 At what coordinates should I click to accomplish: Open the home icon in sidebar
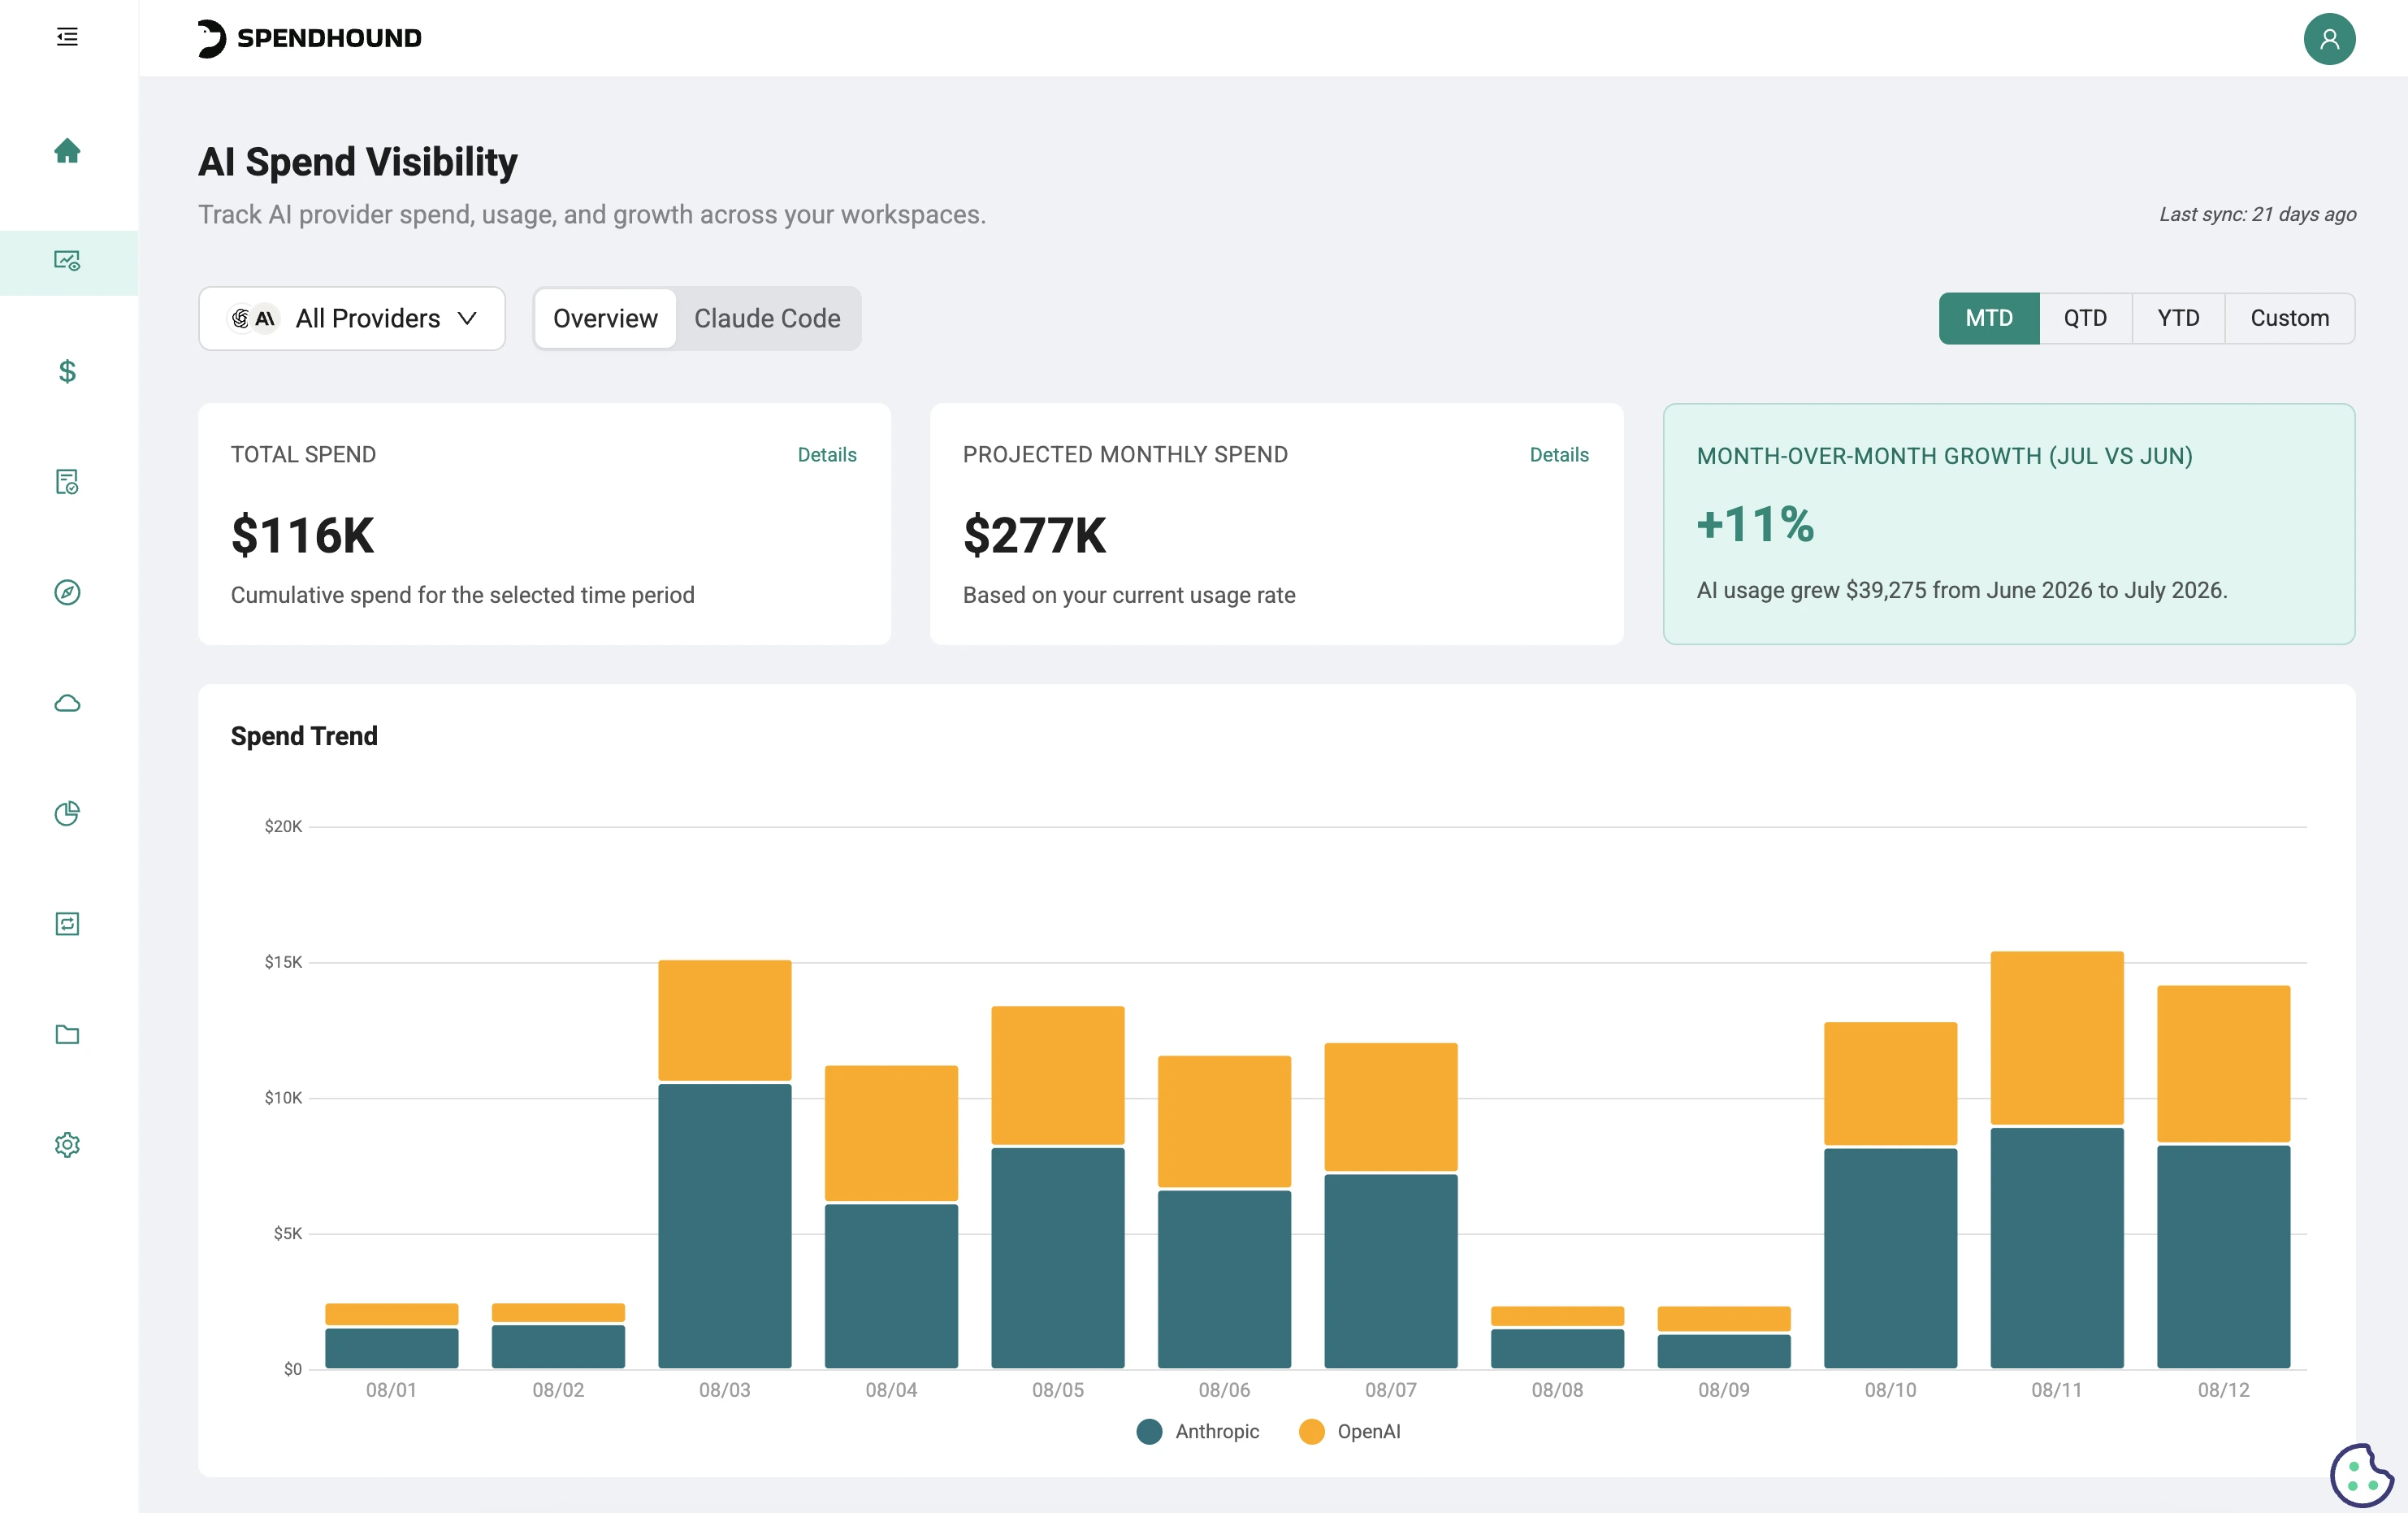click(x=67, y=150)
